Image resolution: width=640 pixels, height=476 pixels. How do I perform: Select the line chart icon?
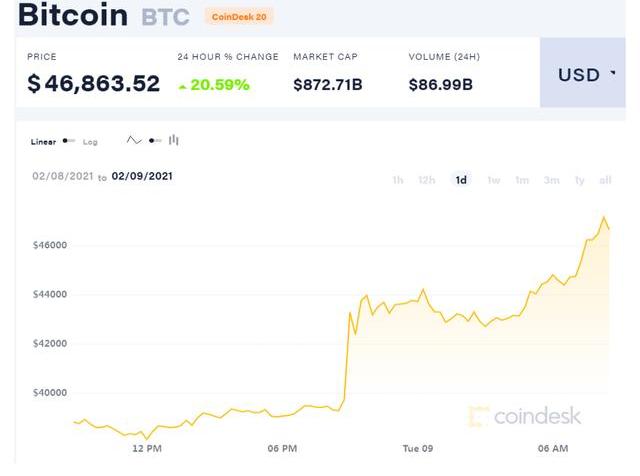point(135,141)
